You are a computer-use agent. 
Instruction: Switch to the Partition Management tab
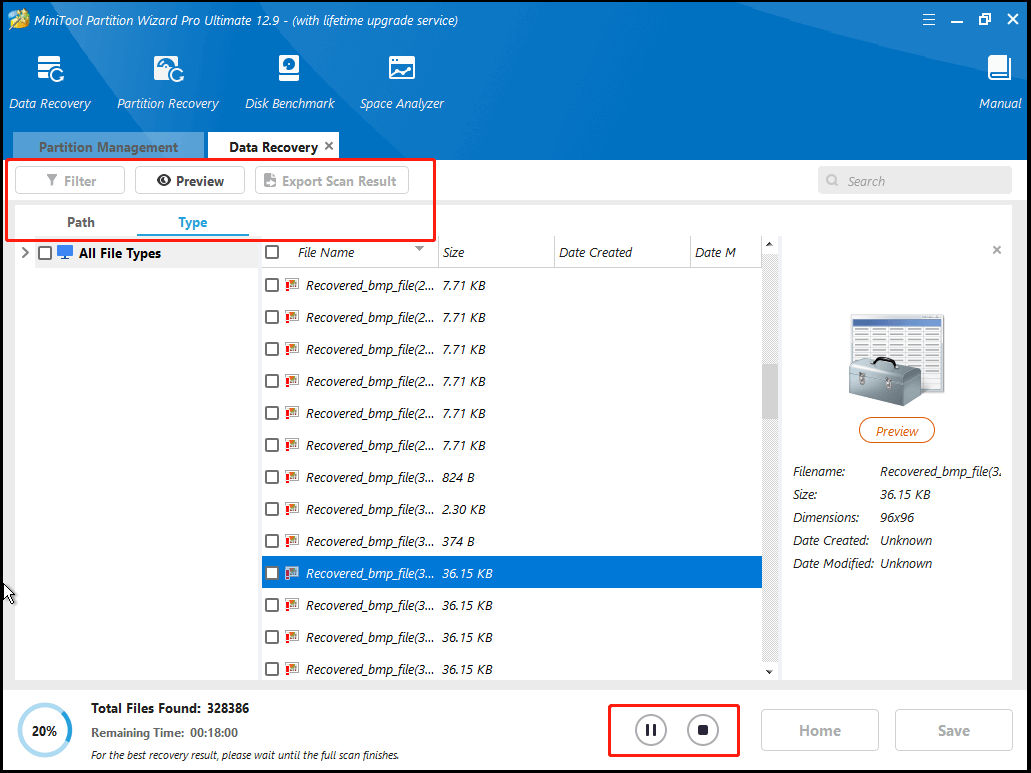pyautogui.click(x=108, y=147)
